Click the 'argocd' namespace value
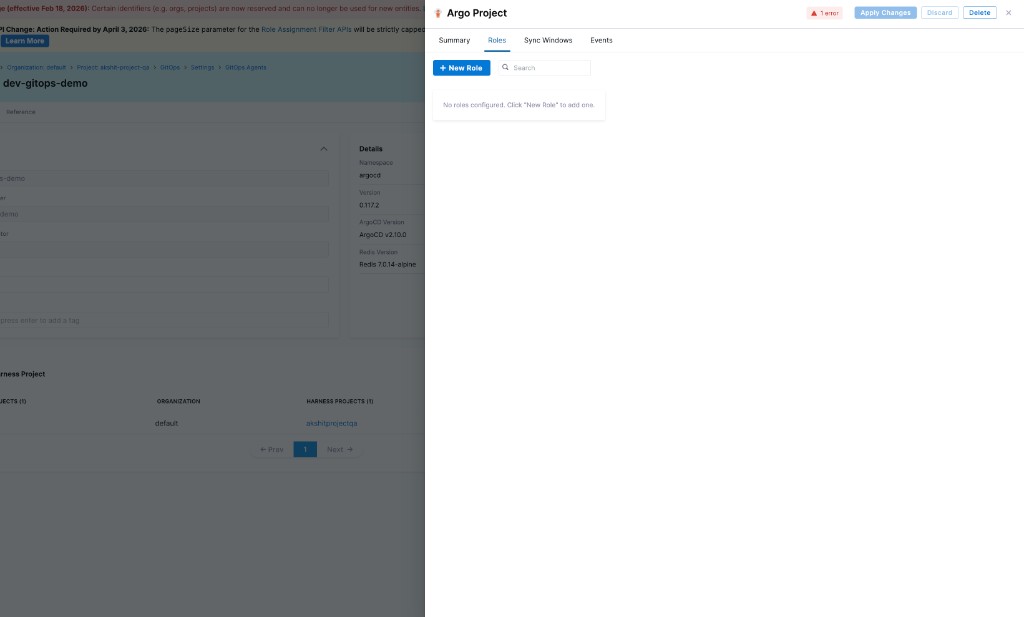Image resolution: width=1024 pixels, height=617 pixels. [370, 176]
